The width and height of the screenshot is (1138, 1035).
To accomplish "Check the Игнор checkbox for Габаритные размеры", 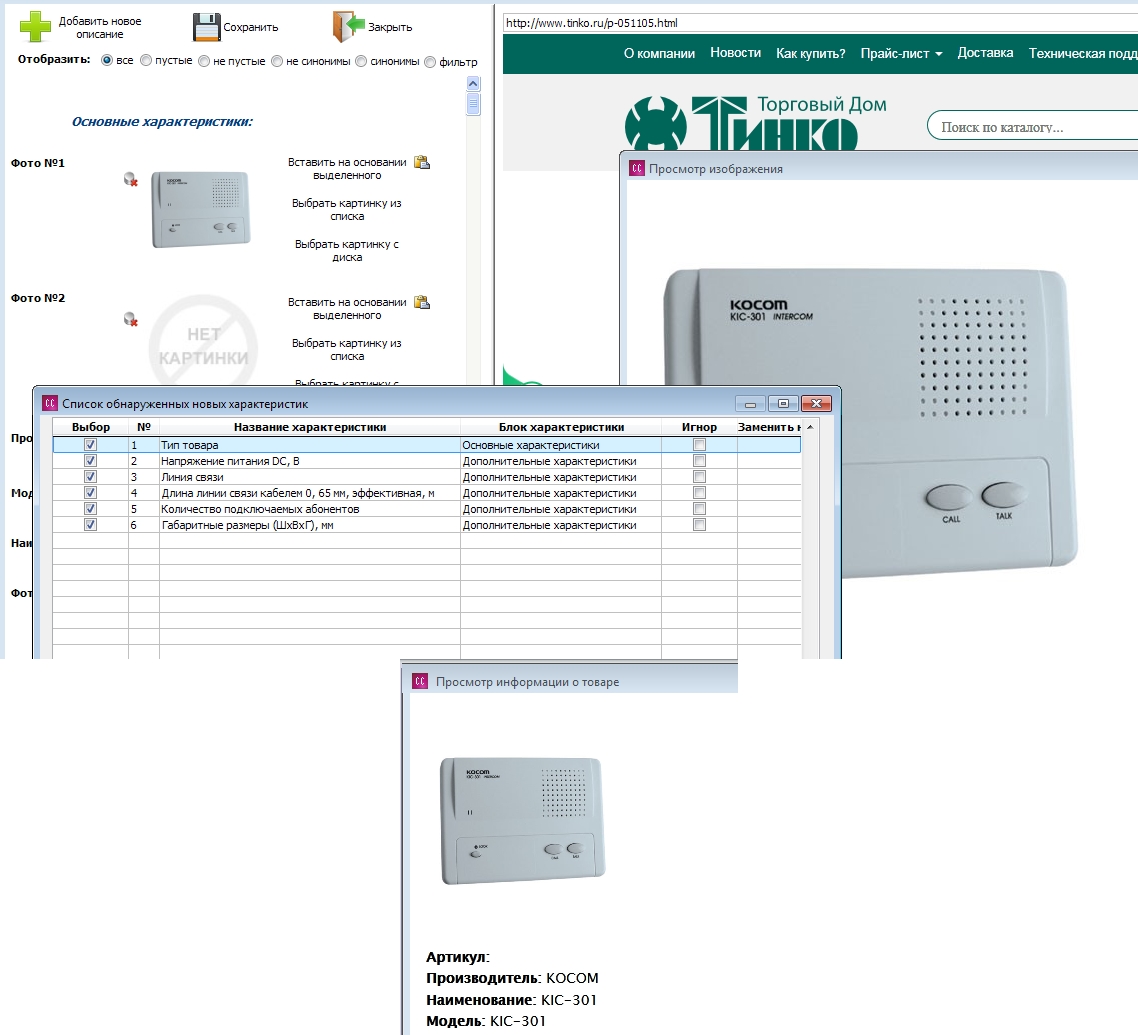I will [699, 525].
